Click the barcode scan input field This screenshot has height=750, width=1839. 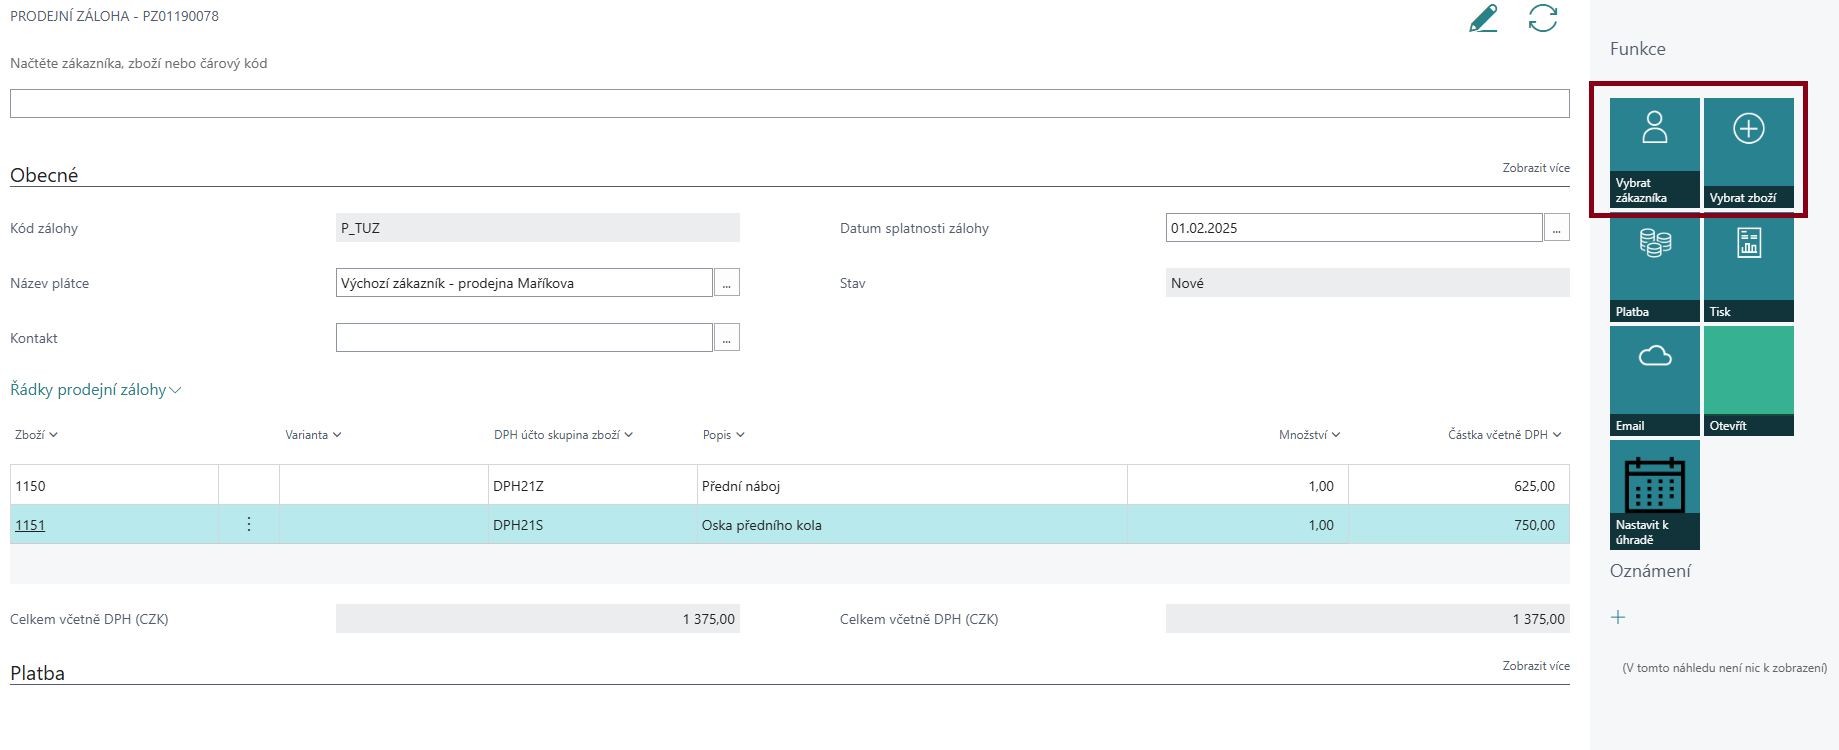point(790,103)
